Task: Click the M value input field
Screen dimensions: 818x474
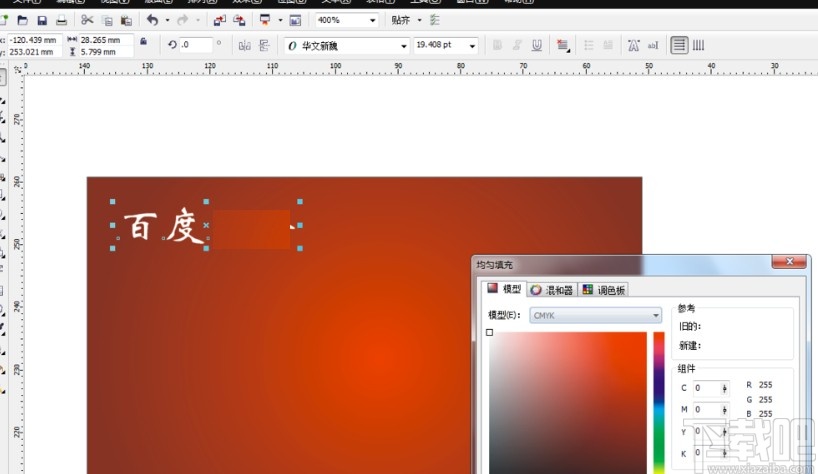Action: pos(706,410)
